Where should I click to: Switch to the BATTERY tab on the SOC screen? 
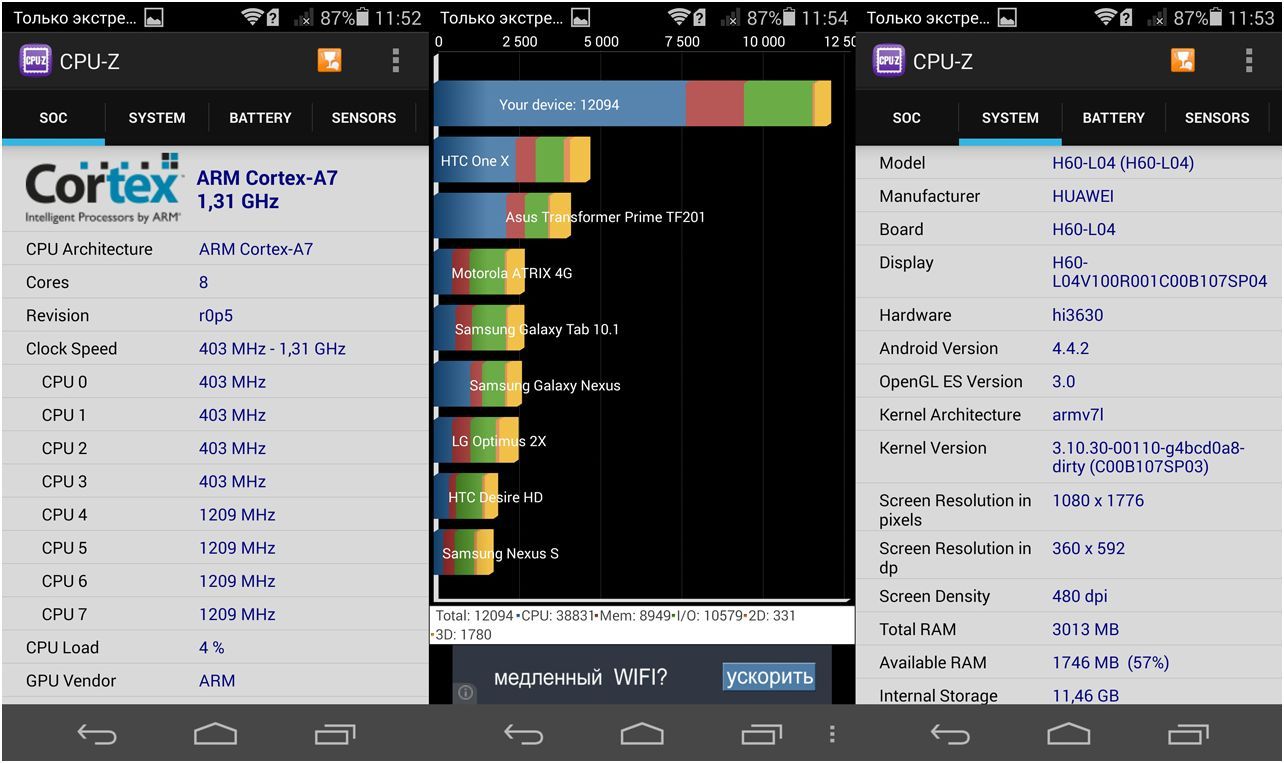point(260,118)
